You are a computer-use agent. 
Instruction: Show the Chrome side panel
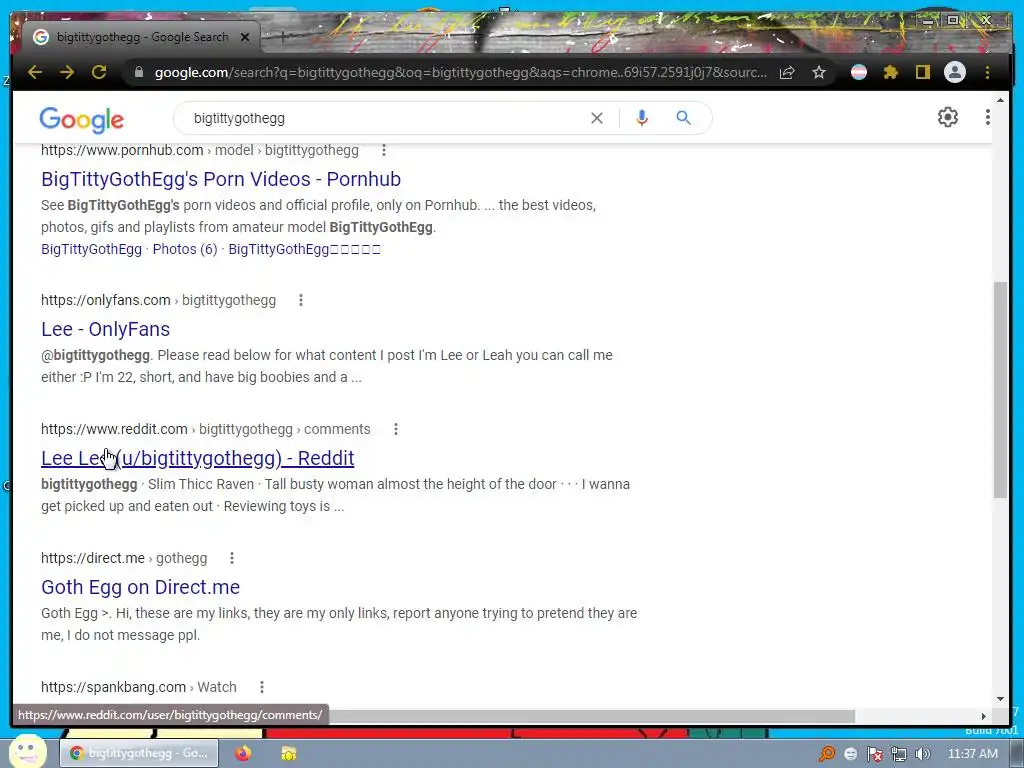tap(922, 72)
